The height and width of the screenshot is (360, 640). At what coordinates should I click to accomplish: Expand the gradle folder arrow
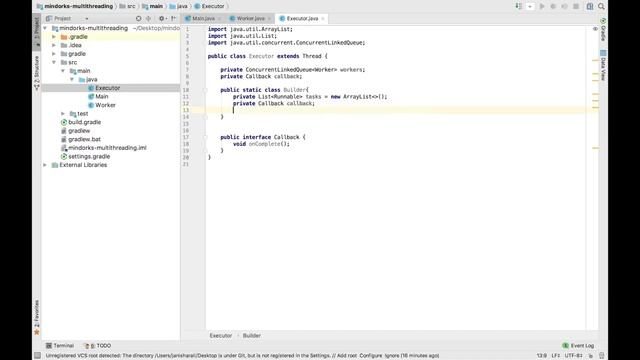(54, 54)
